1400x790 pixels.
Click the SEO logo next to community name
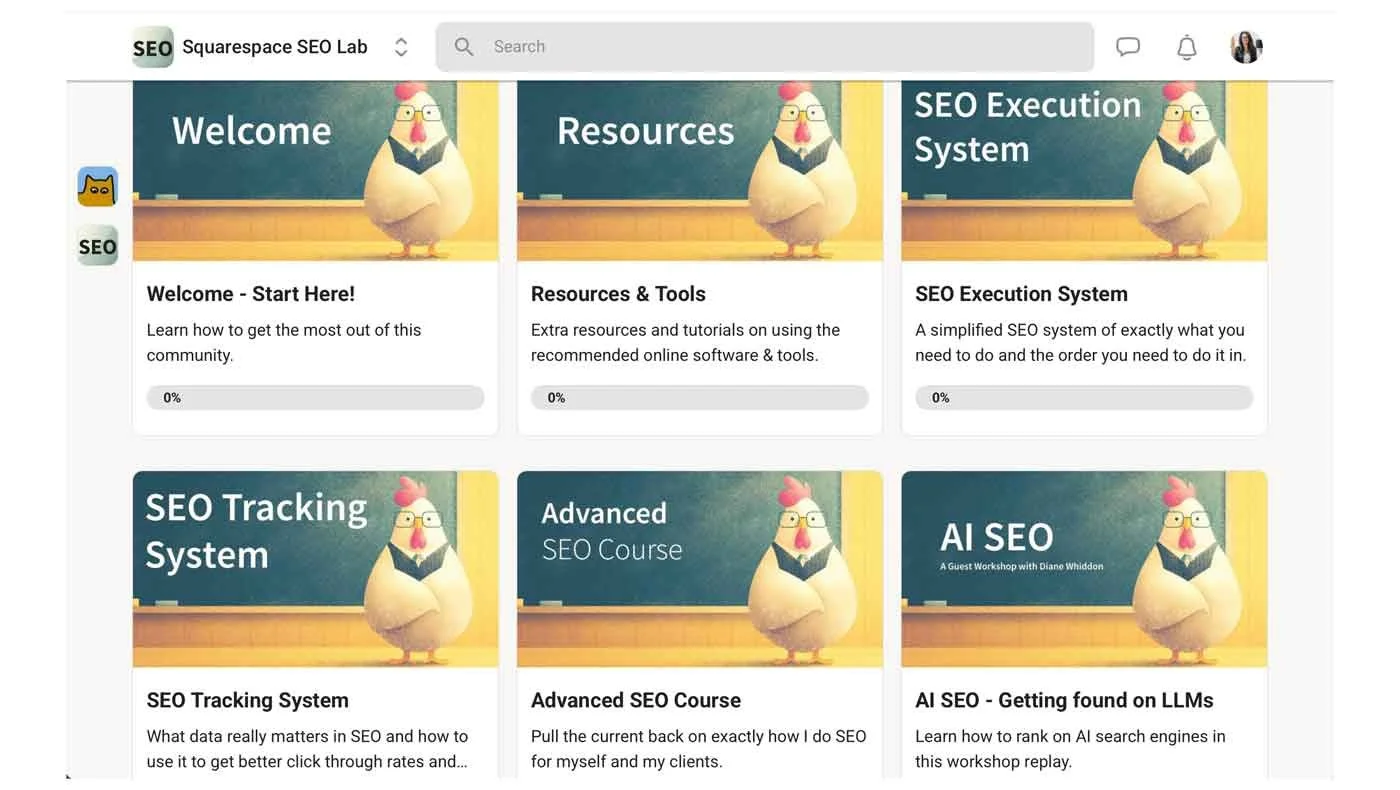pyautogui.click(x=152, y=46)
